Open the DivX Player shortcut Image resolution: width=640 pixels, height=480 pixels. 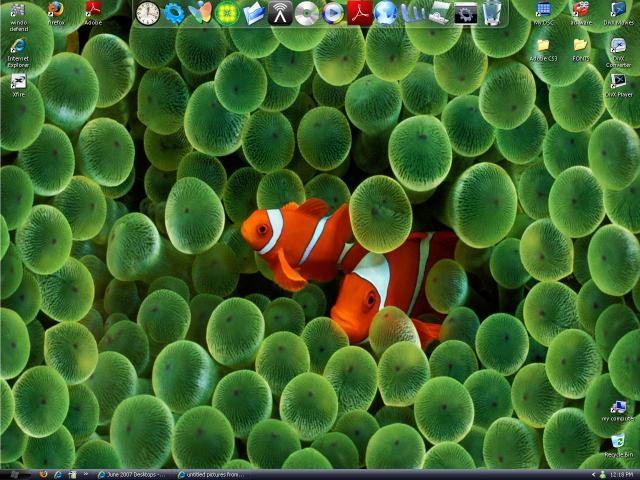click(618, 85)
